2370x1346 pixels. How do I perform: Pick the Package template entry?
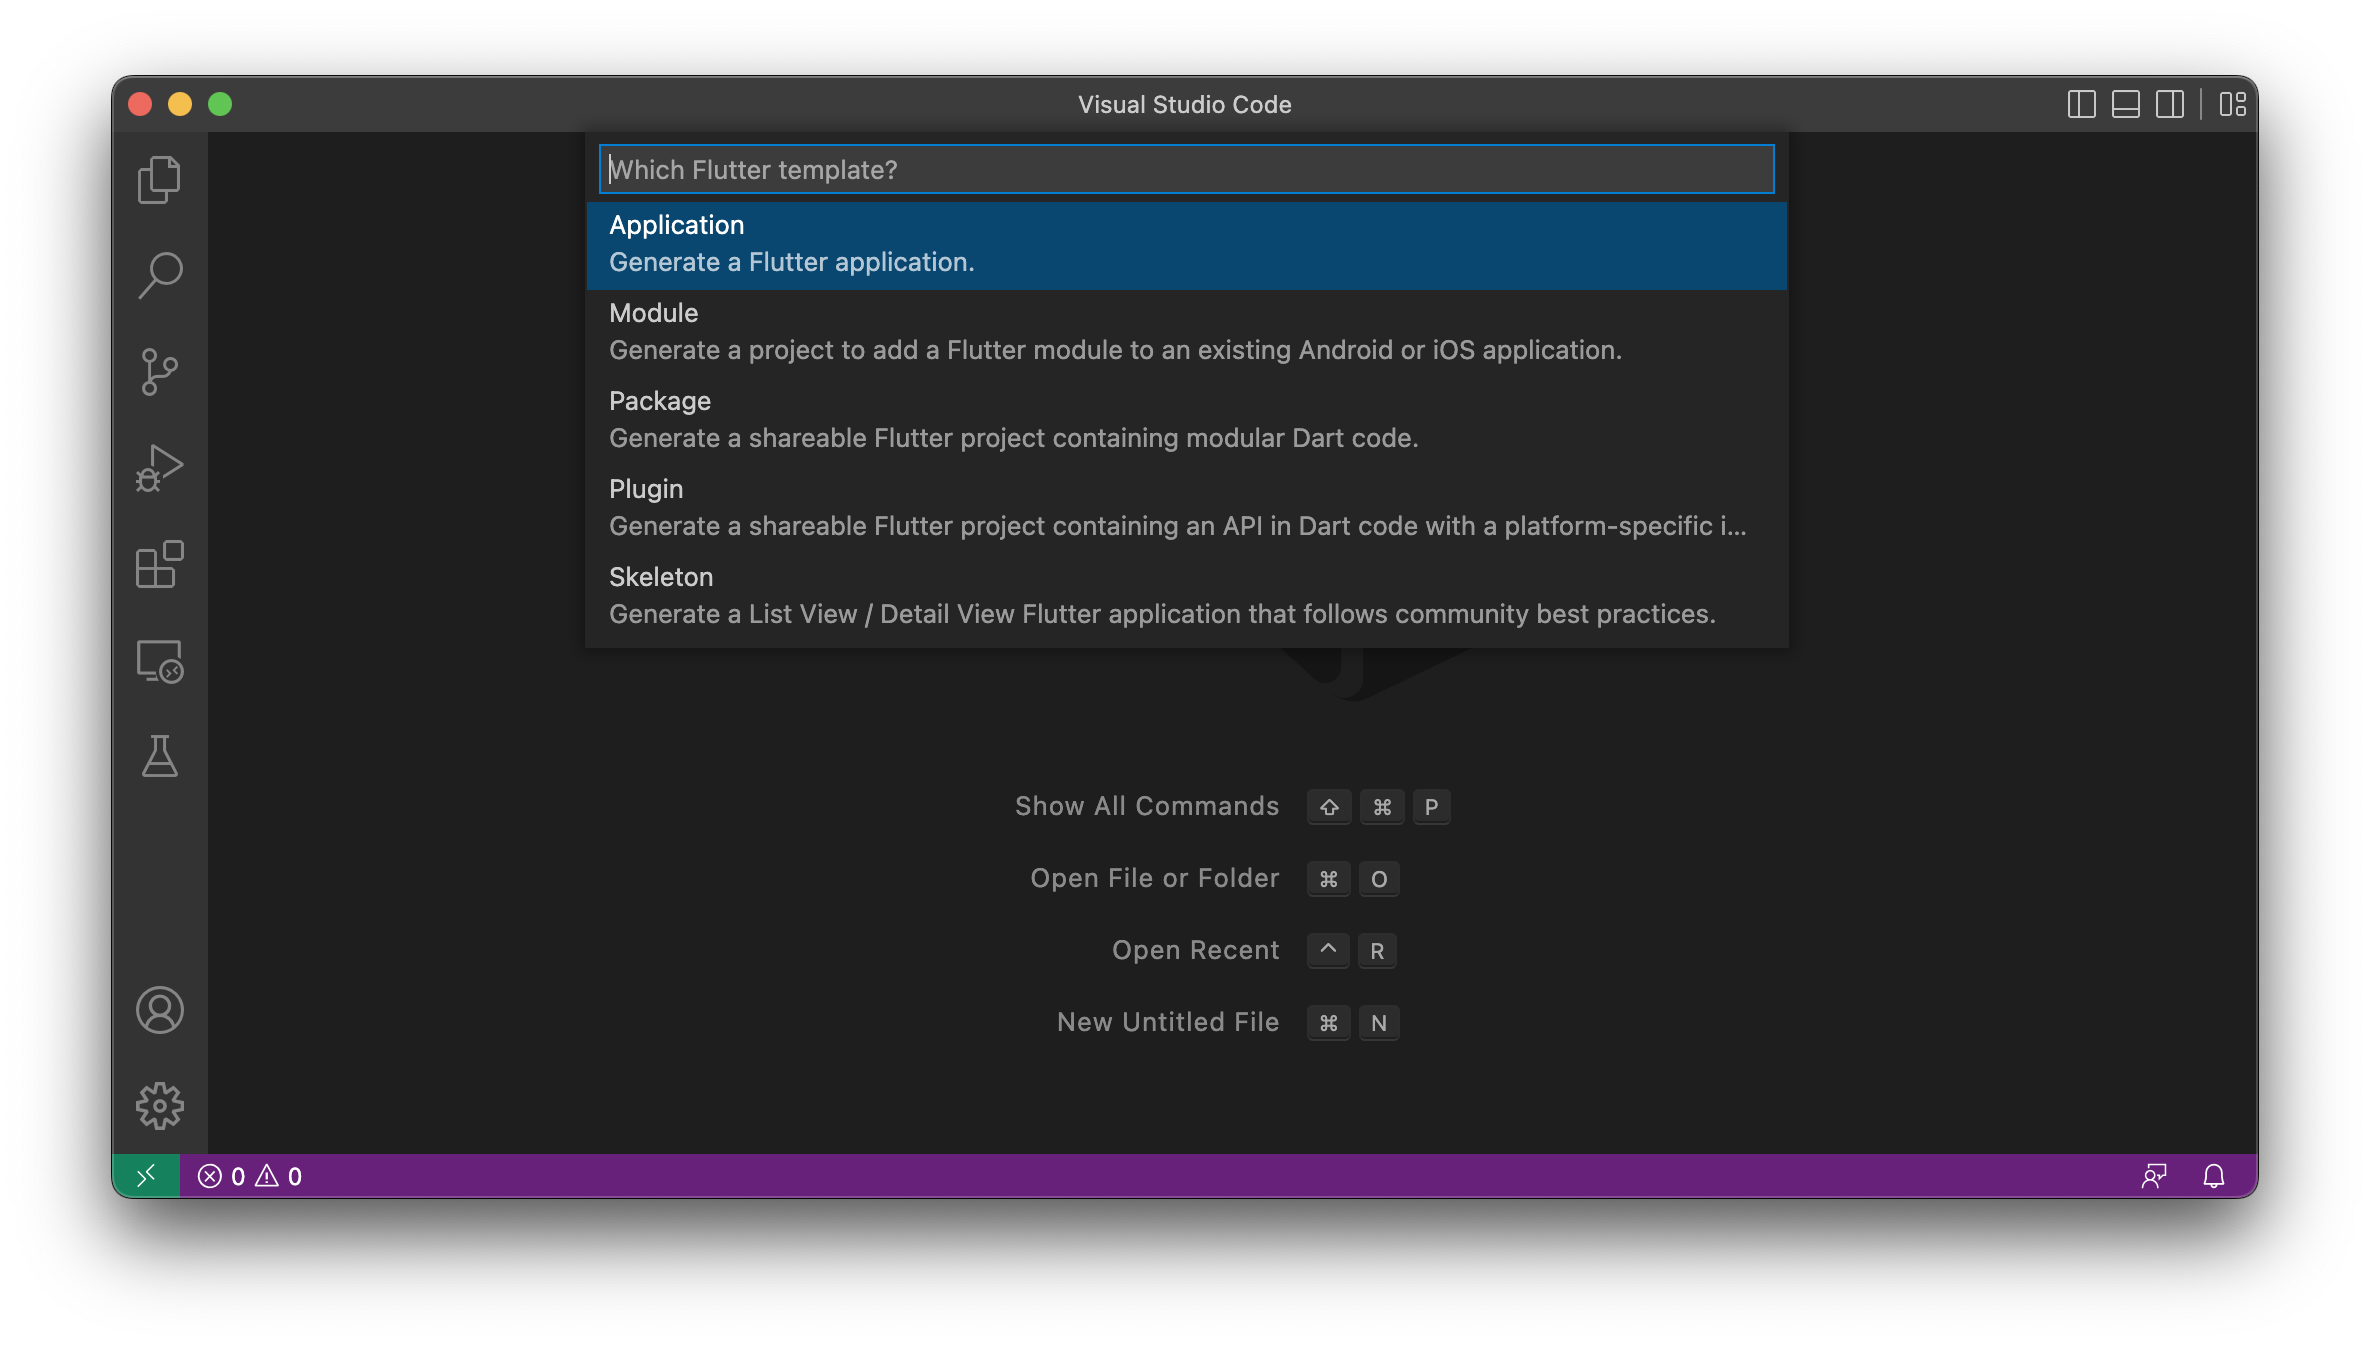(1186, 420)
